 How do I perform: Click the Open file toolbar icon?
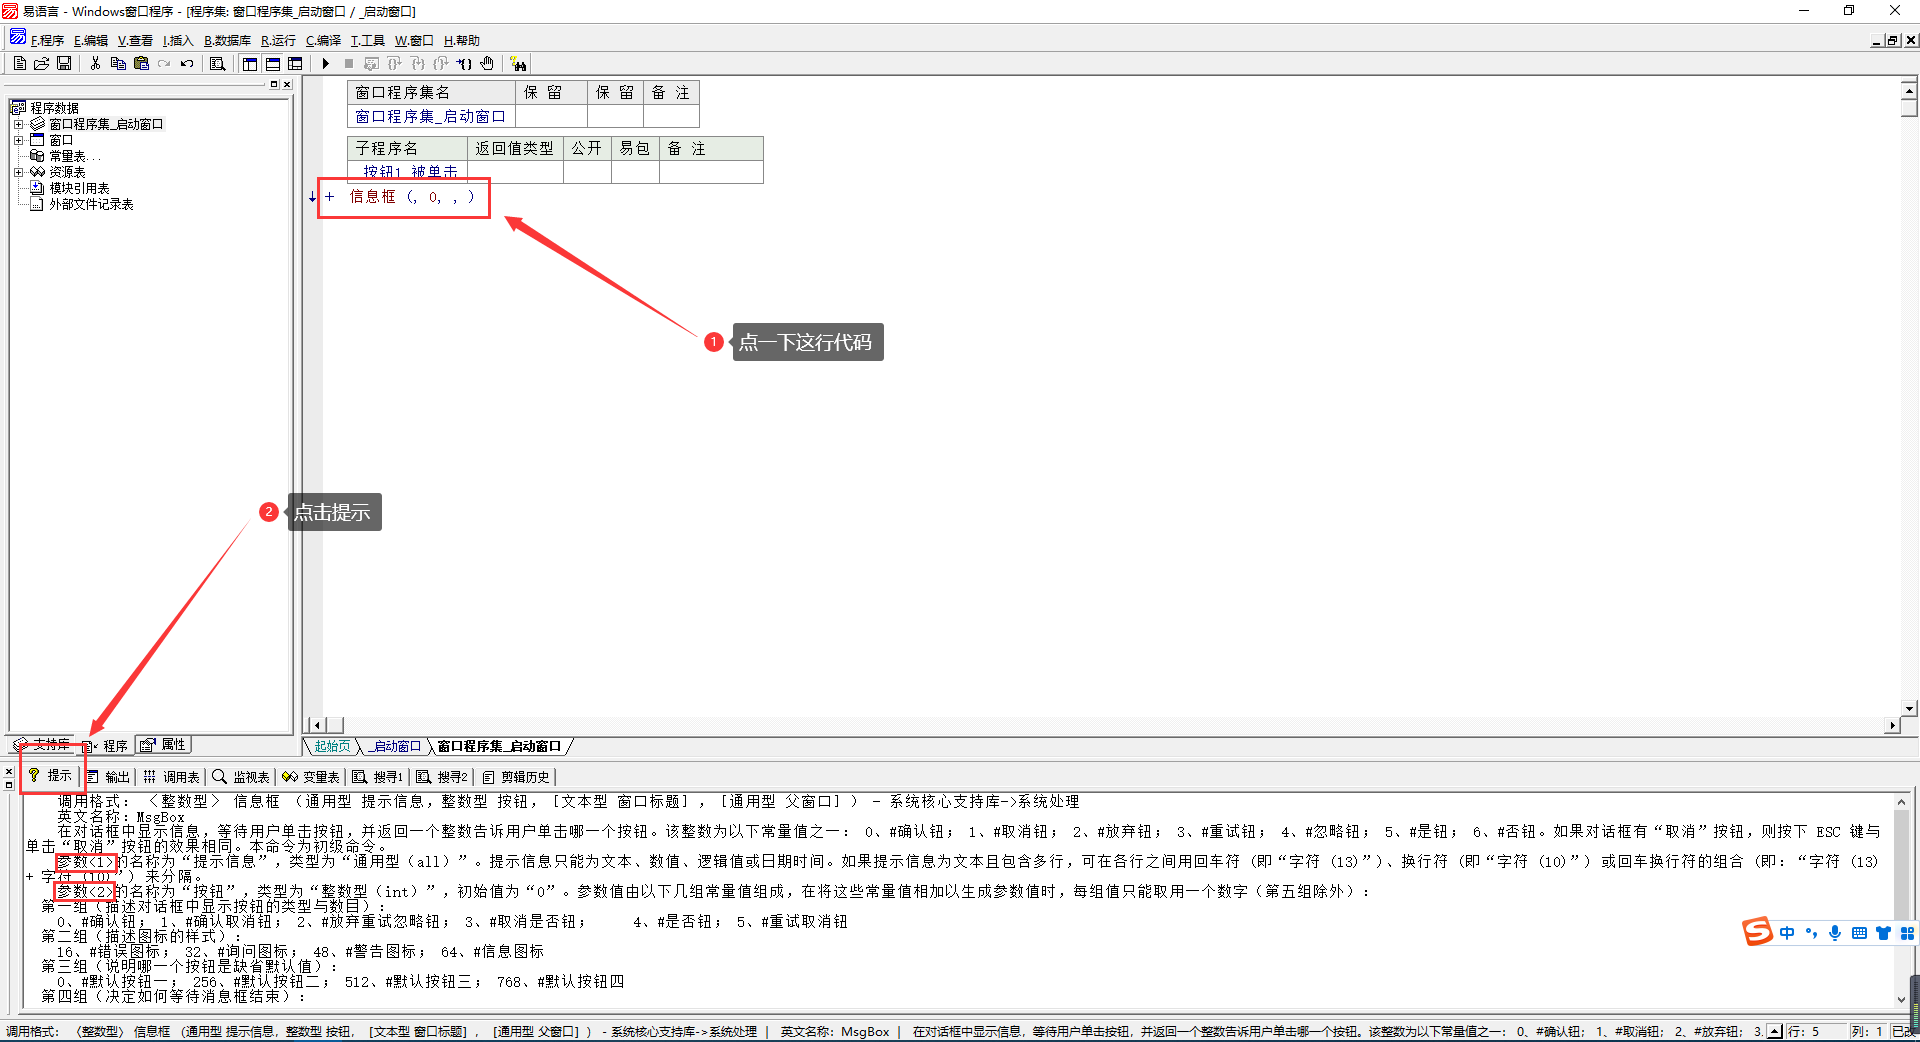pos(42,63)
